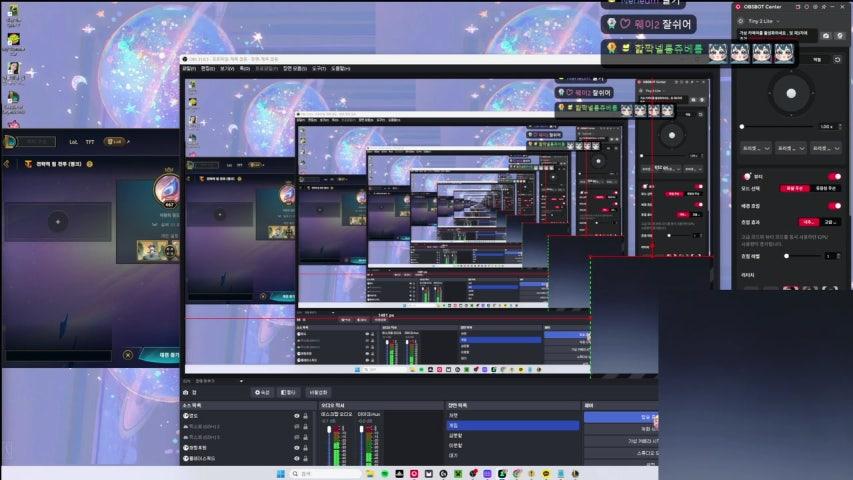Screen dimensions: 853x480
Task: Hide the first source using its eye icon
Action: (296, 416)
